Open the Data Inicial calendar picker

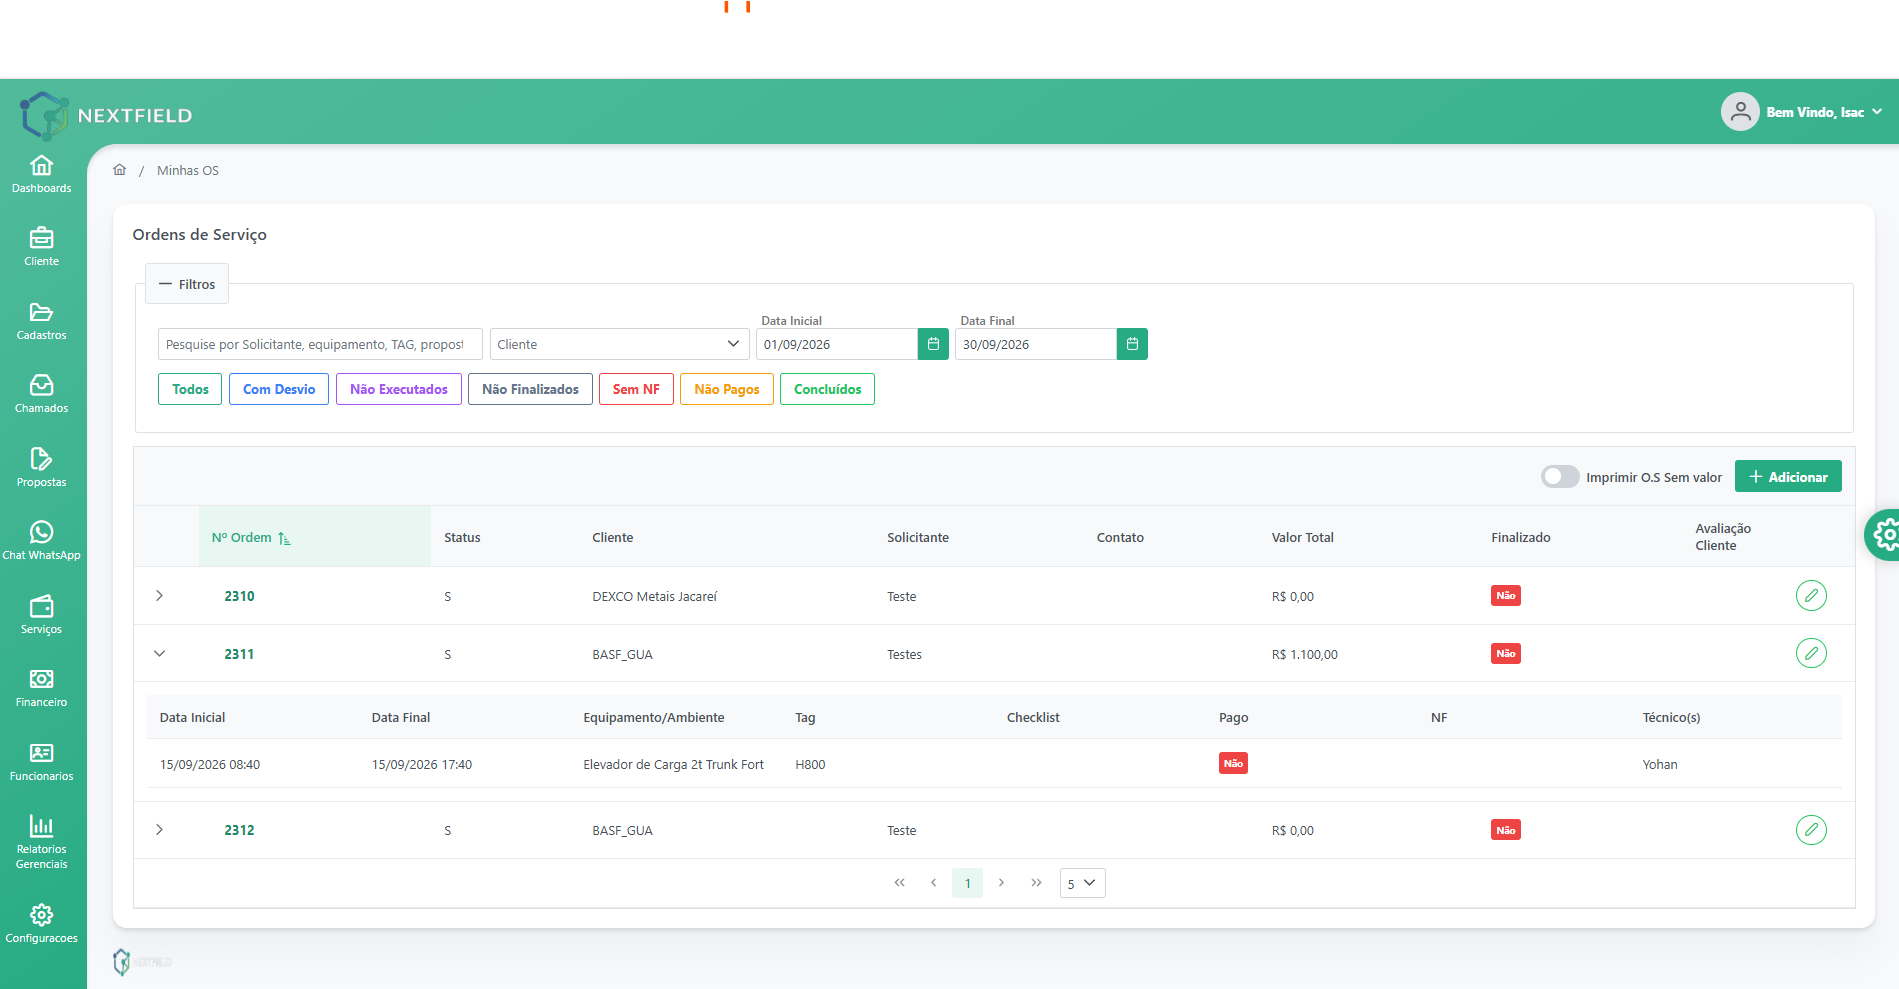(x=933, y=344)
